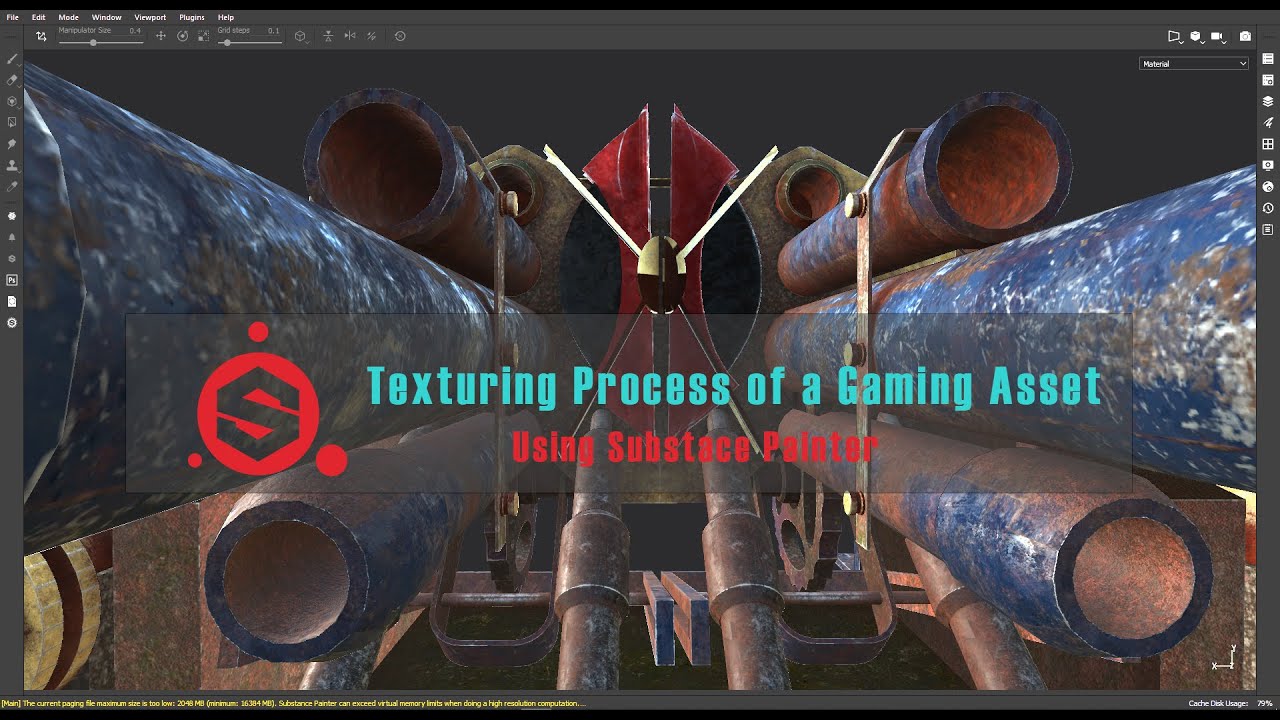Open the Shader Settings sphere icon

(1268, 186)
